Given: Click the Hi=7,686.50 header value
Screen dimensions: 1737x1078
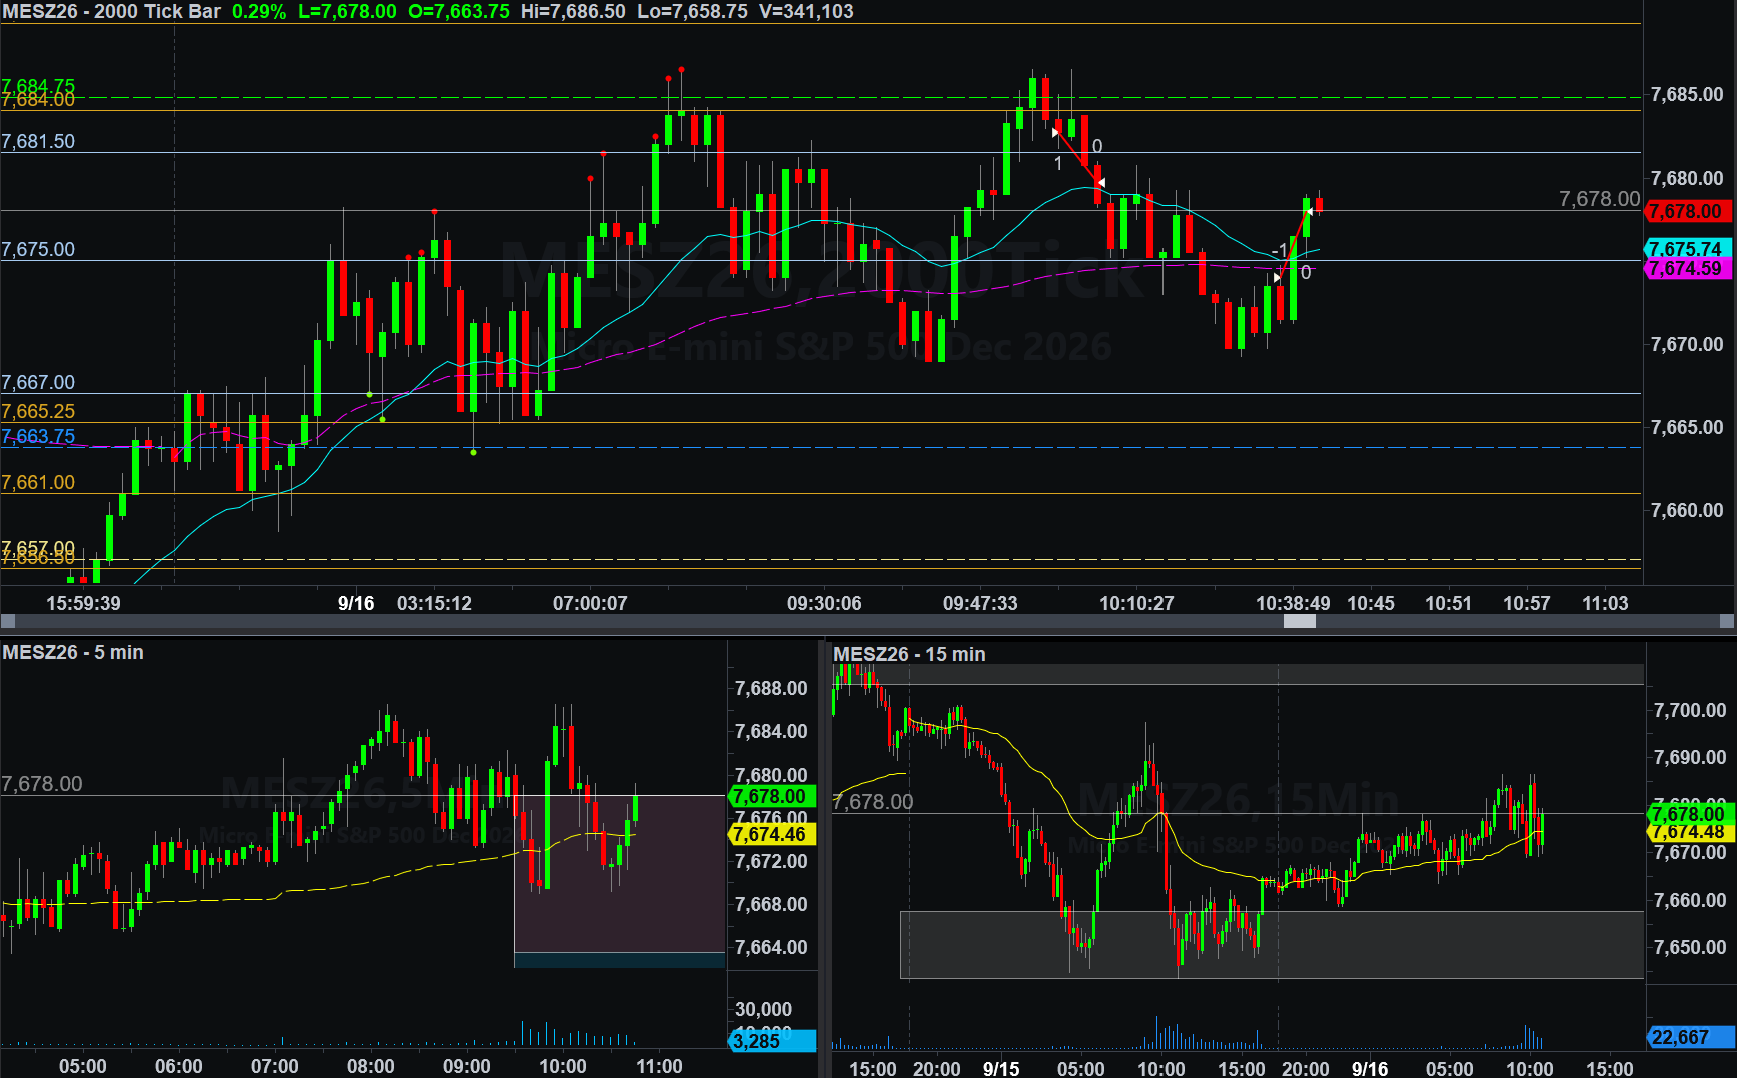Looking at the screenshot, I should click(573, 12).
